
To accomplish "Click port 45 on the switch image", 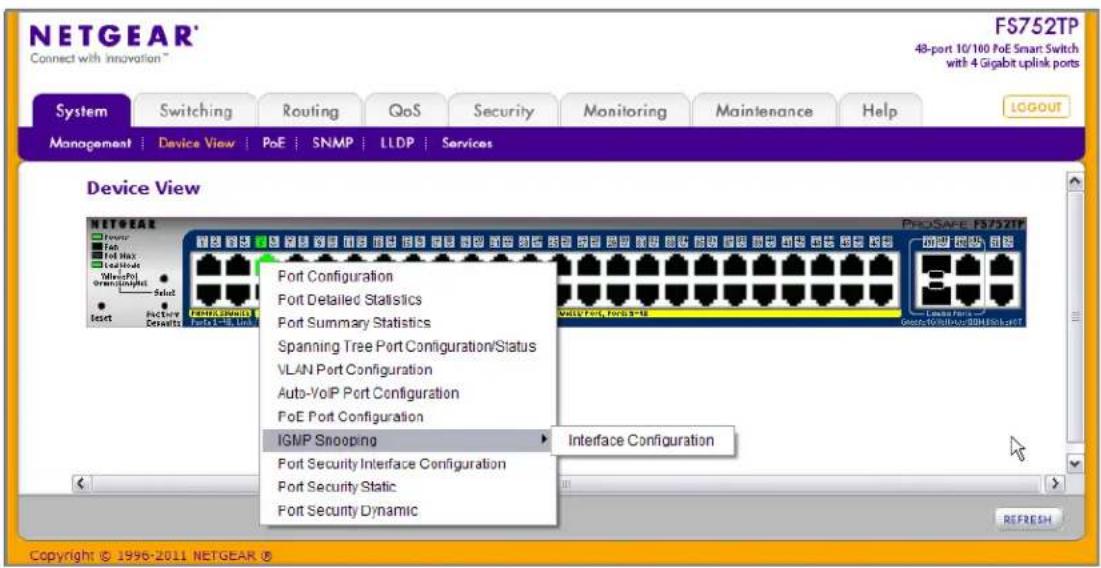I will (x=852, y=265).
